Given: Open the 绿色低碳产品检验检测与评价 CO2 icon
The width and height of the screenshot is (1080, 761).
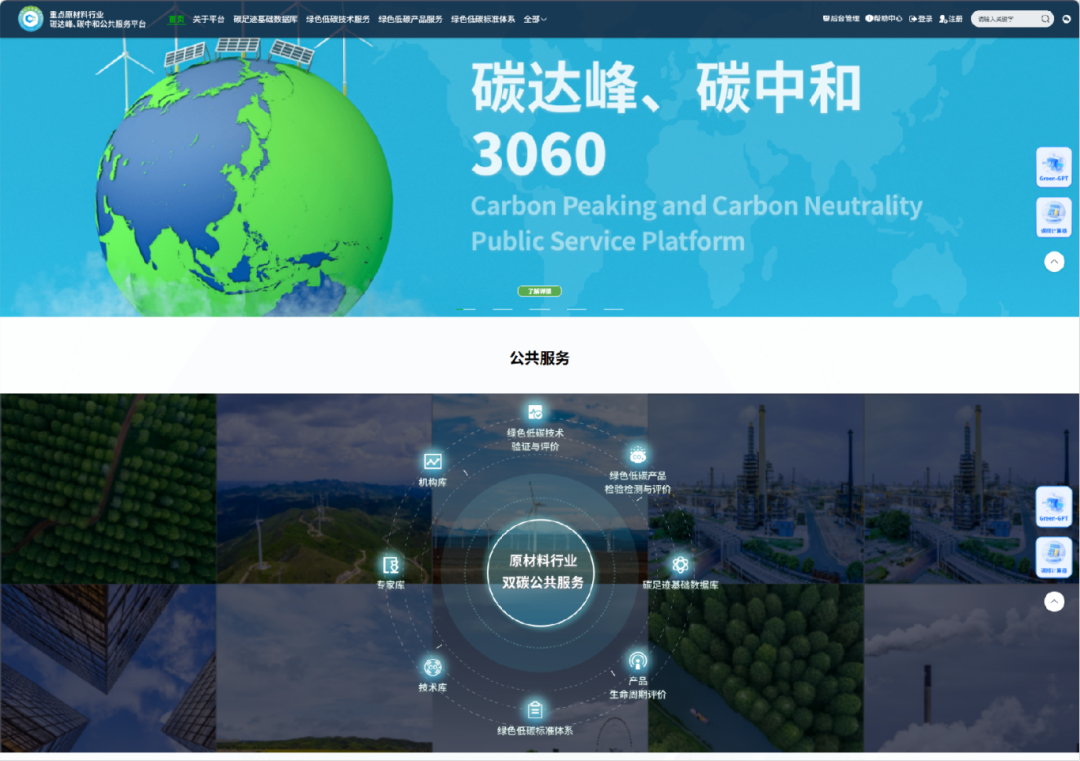Looking at the screenshot, I should pos(638,455).
